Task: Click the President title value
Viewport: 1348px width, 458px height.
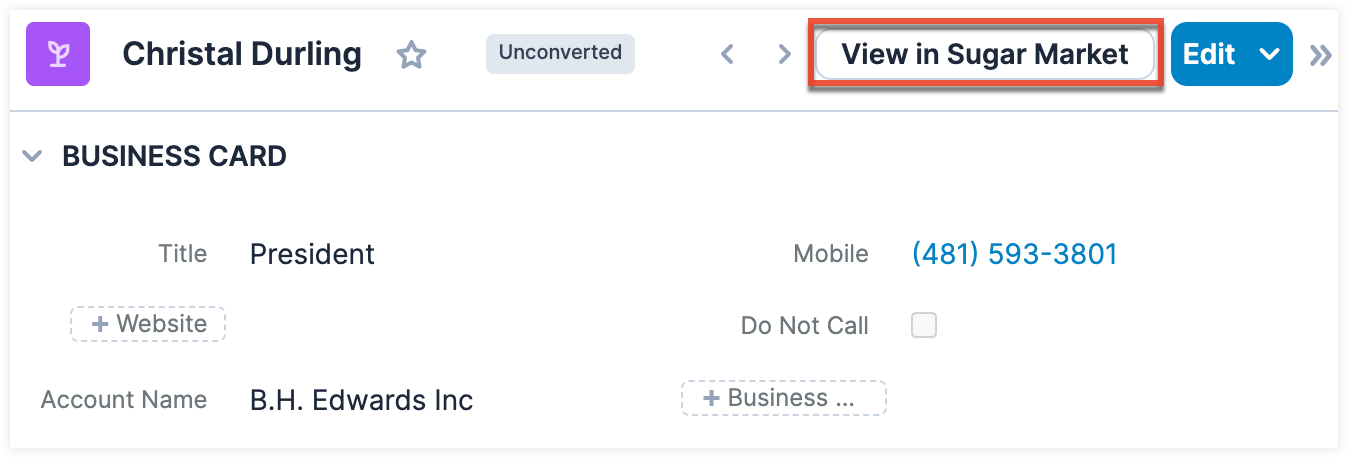Action: point(312,255)
